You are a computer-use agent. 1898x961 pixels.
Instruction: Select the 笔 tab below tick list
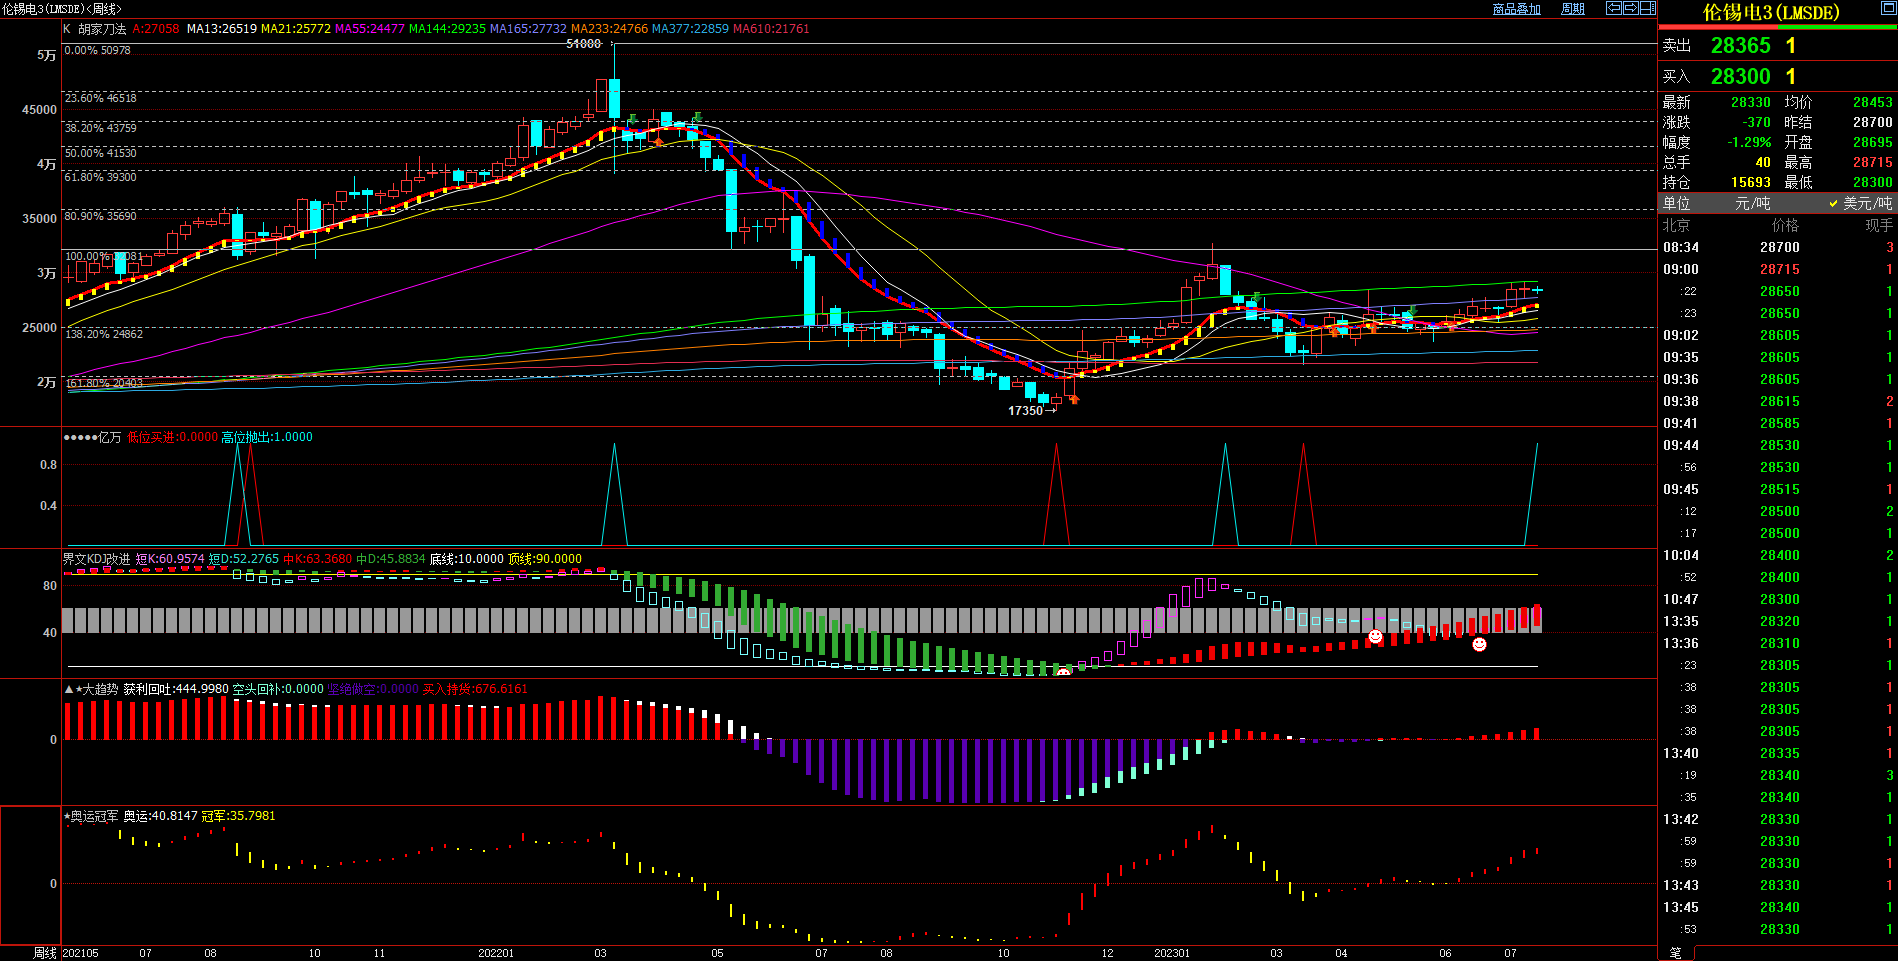click(1676, 953)
